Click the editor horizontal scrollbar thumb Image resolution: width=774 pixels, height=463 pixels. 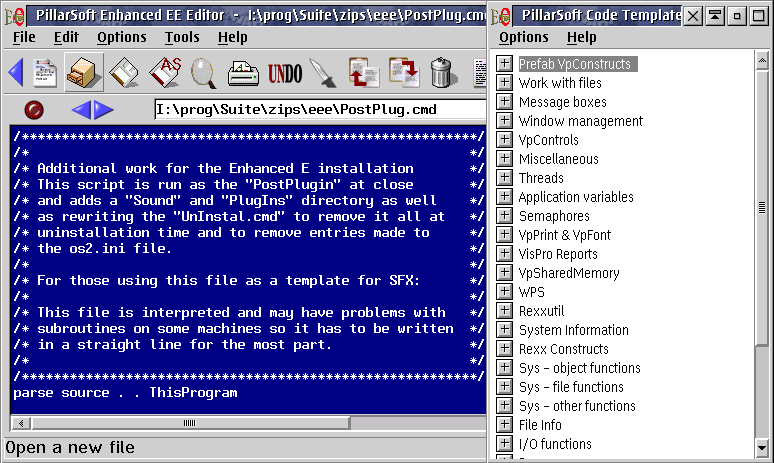190,423
